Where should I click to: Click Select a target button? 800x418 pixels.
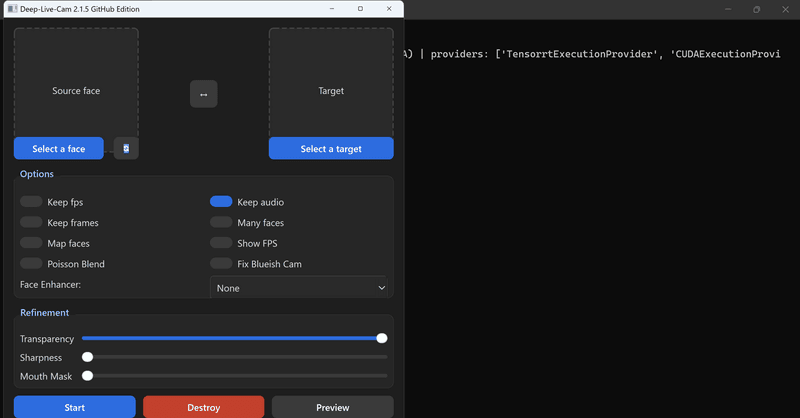click(x=331, y=149)
